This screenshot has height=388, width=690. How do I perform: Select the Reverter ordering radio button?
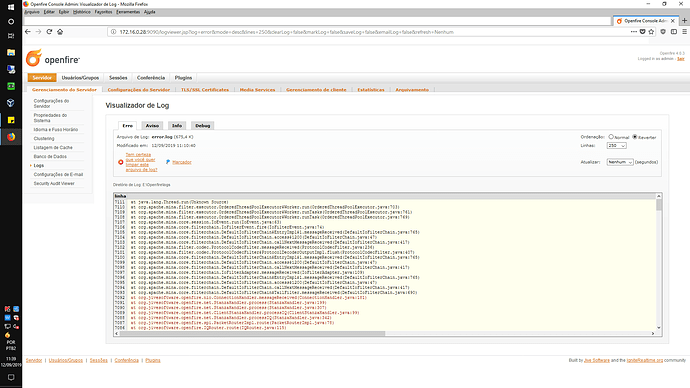pos(635,137)
